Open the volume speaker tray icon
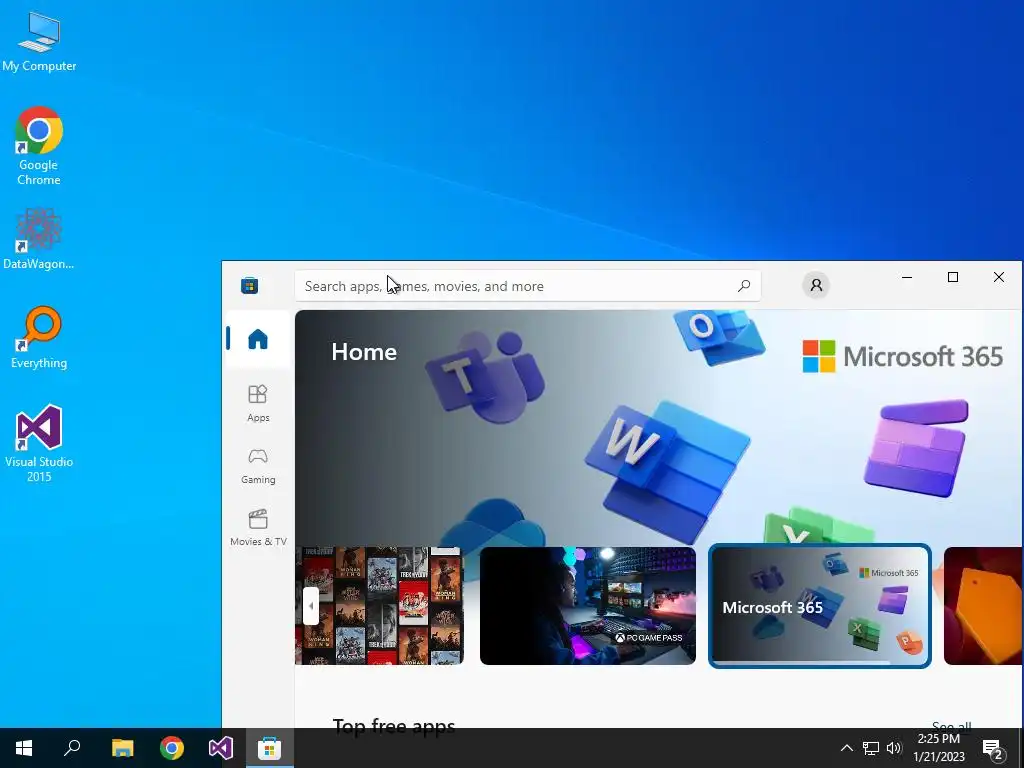This screenshot has width=1024, height=768. [894, 748]
